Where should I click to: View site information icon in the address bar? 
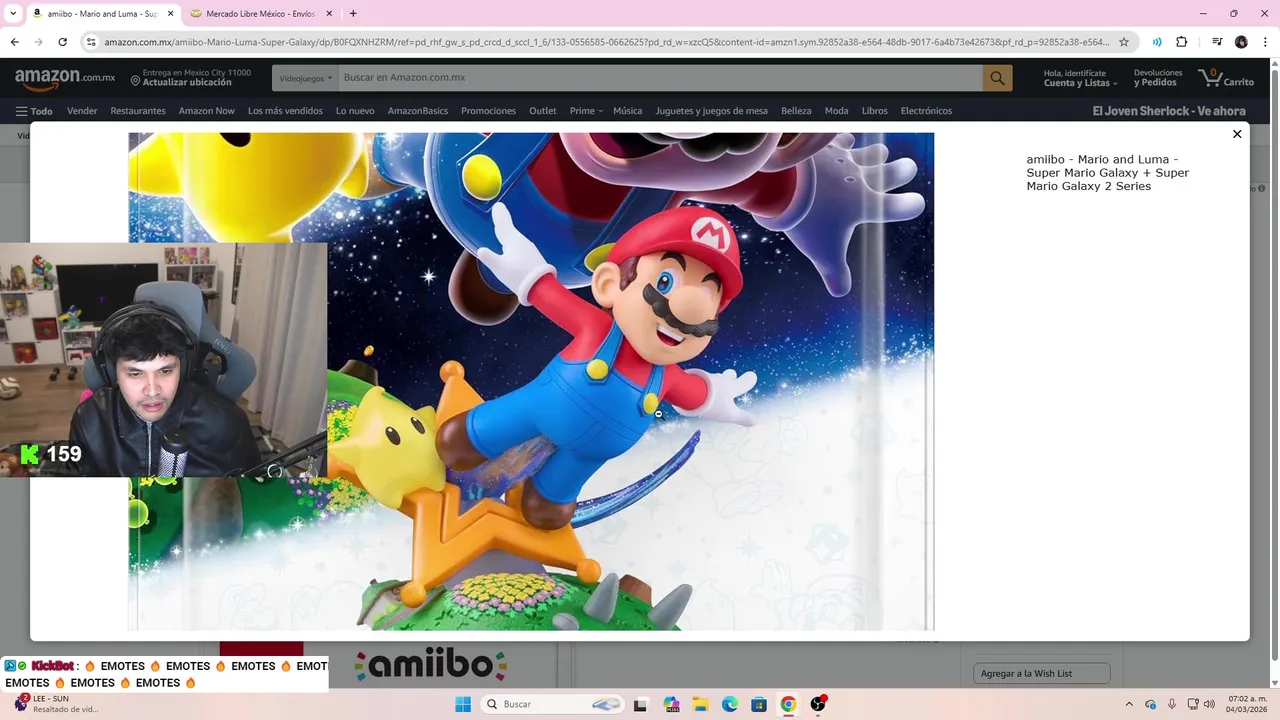tap(91, 42)
